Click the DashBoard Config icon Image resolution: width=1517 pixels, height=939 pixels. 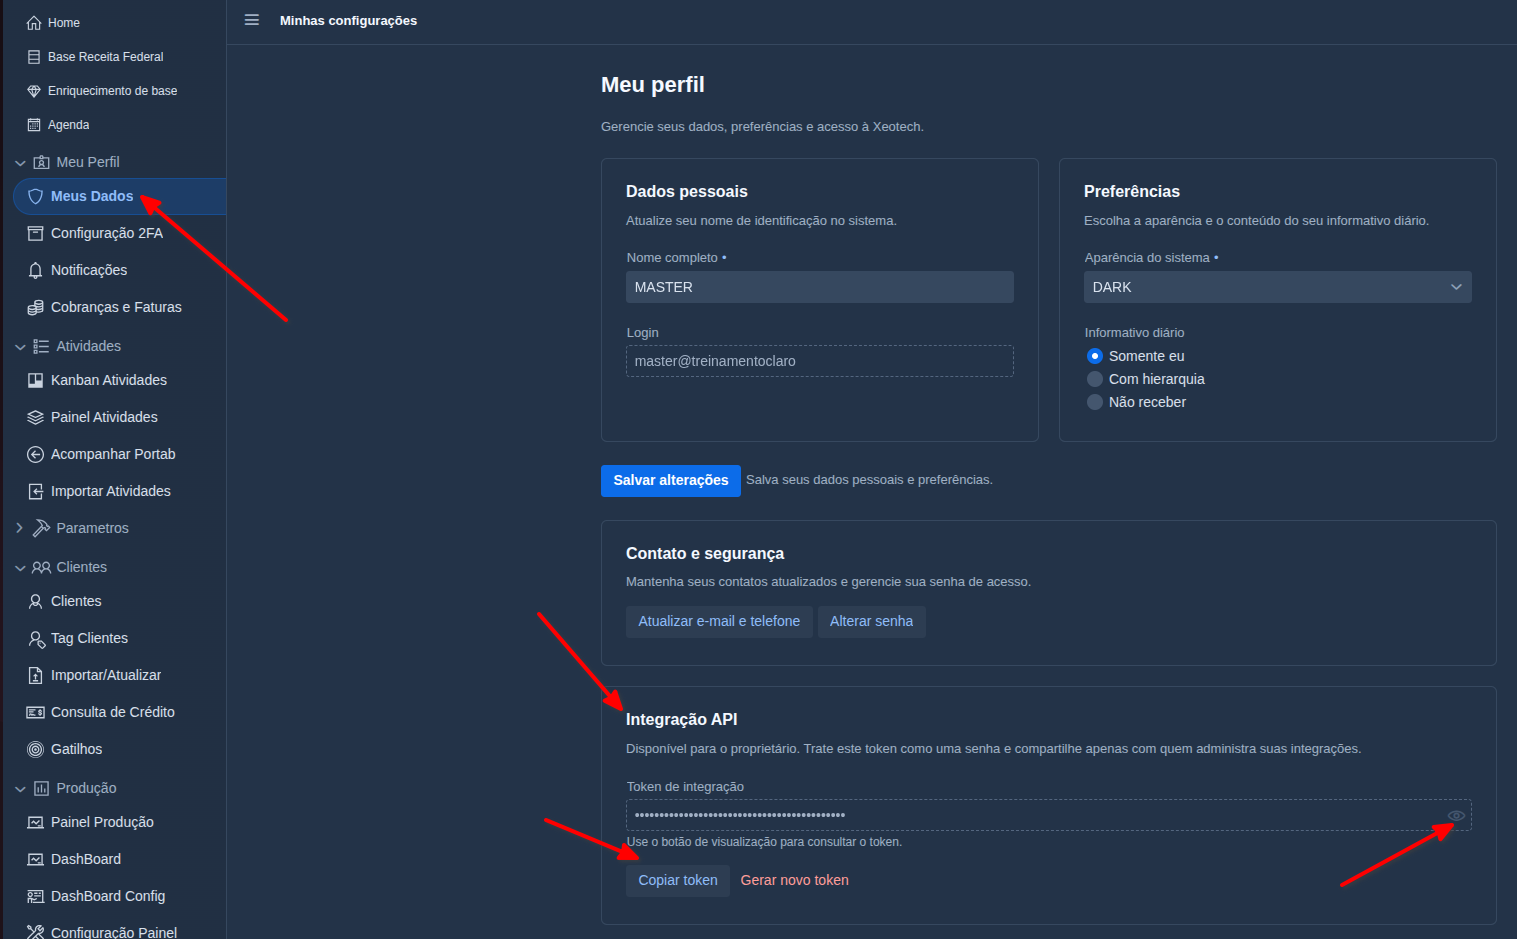pyautogui.click(x=35, y=896)
